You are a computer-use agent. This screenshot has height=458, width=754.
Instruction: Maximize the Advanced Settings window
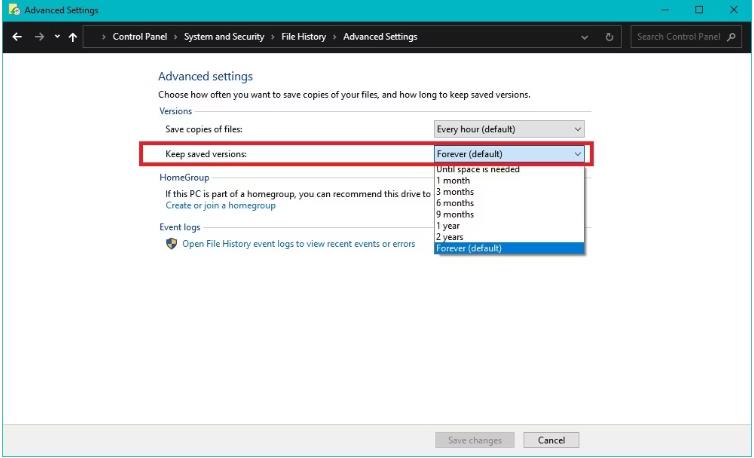point(699,10)
